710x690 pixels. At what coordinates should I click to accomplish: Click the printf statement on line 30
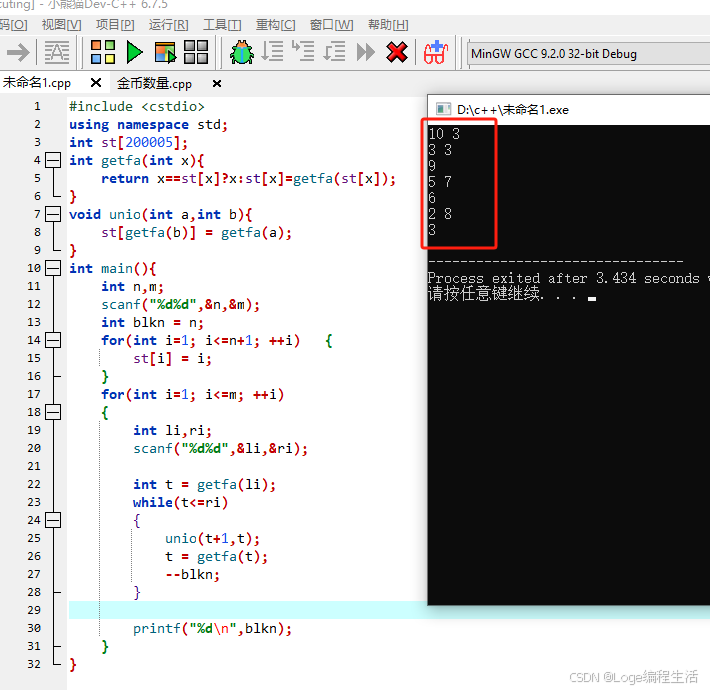click(212, 628)
